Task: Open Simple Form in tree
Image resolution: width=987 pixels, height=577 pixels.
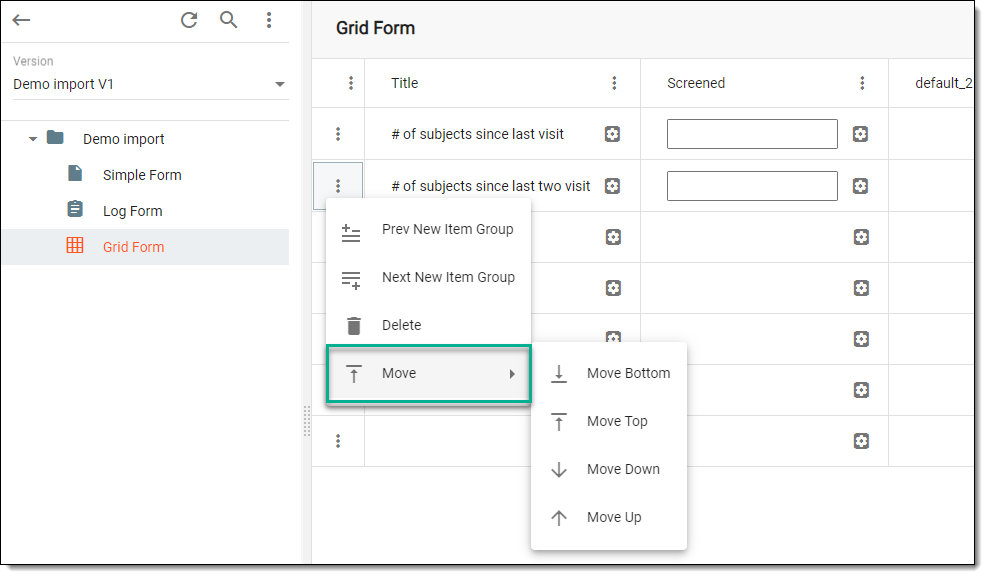Action: coord(142,175)
